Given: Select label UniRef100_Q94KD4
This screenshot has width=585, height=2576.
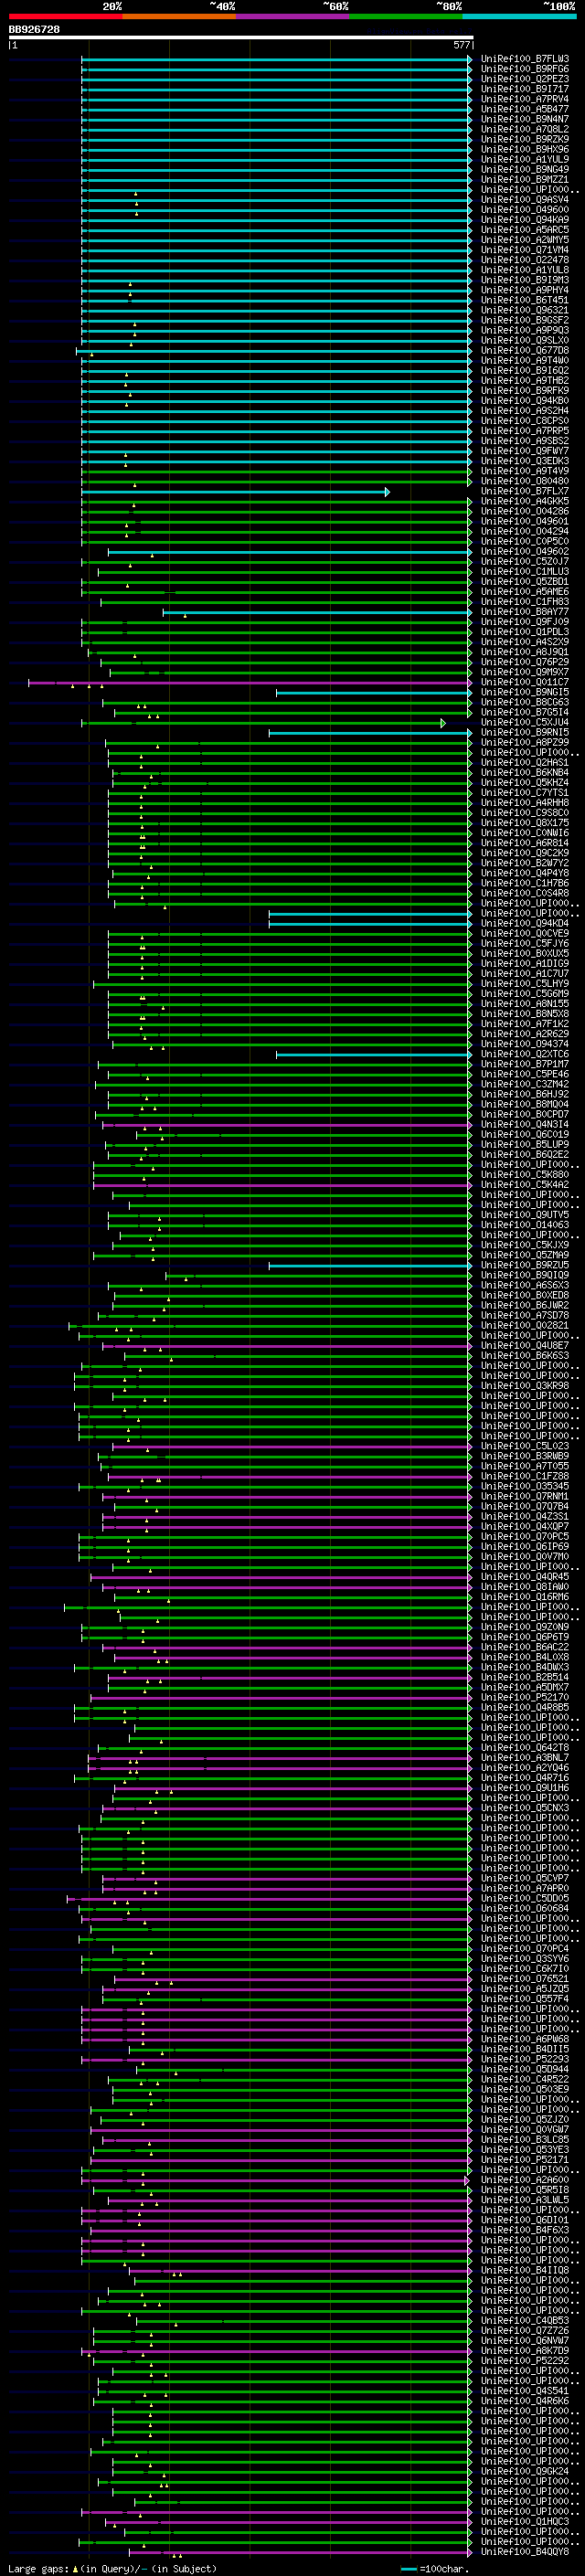Looking at the screenshot, I should pyautogui.click(x=525, y=923).
